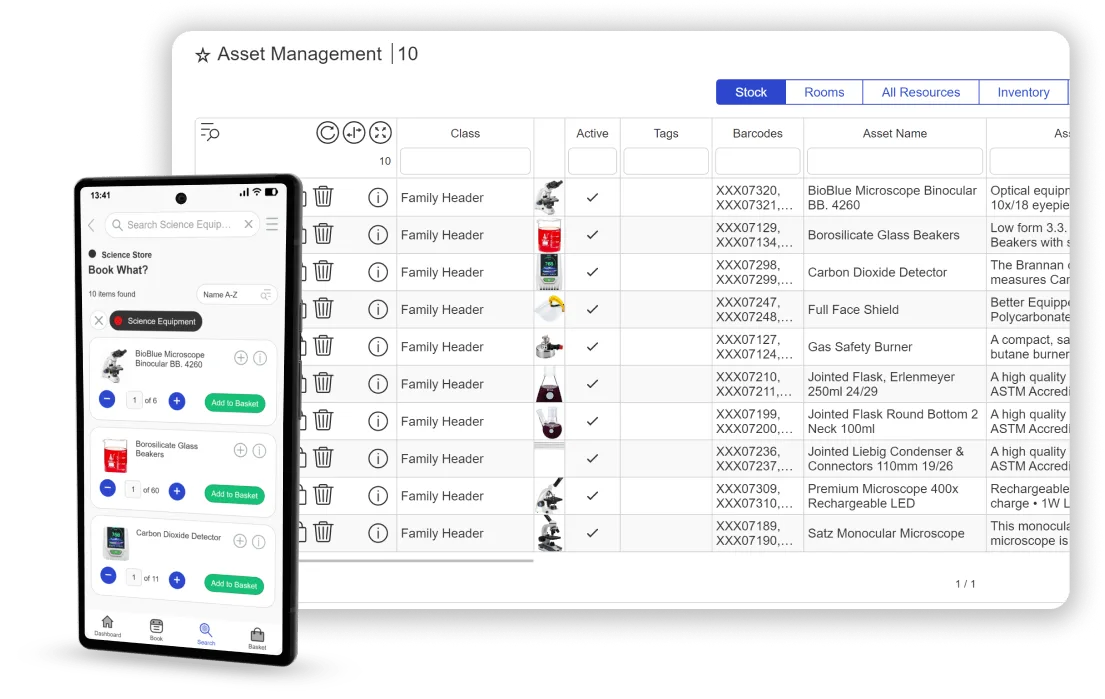Click the refresh icon above the table
This screenshot has width=1105, height=699.
[x=327, y=133]
